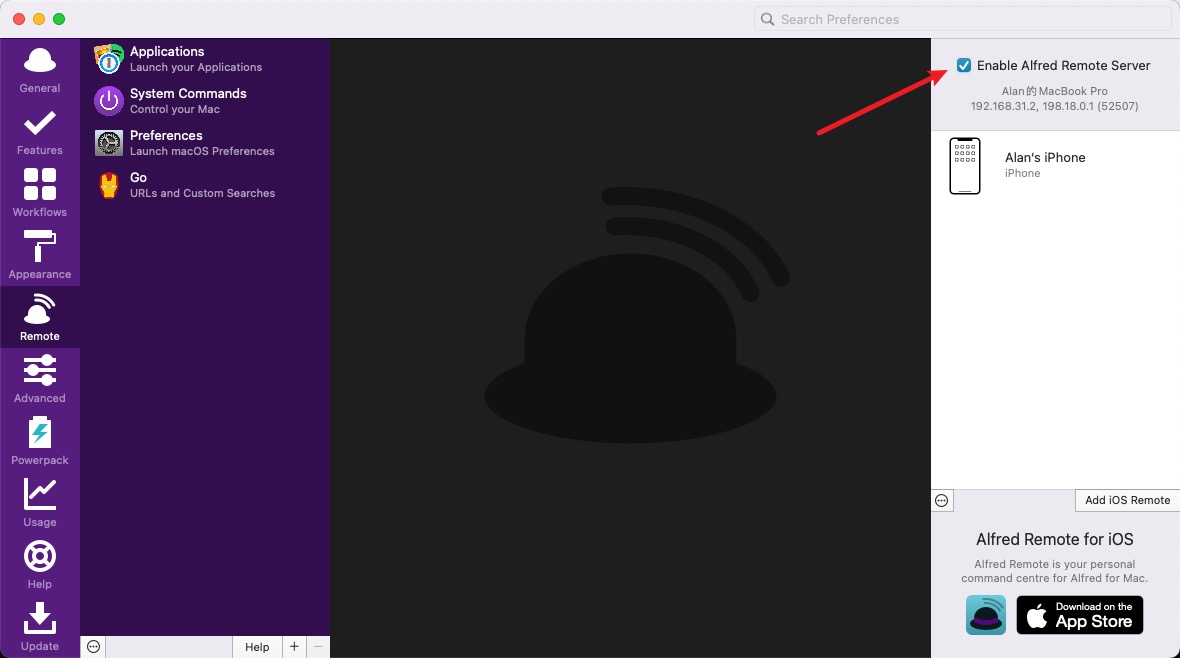Click the Iron Man Go page icon
1180x658 pixels.
(109, 185)
